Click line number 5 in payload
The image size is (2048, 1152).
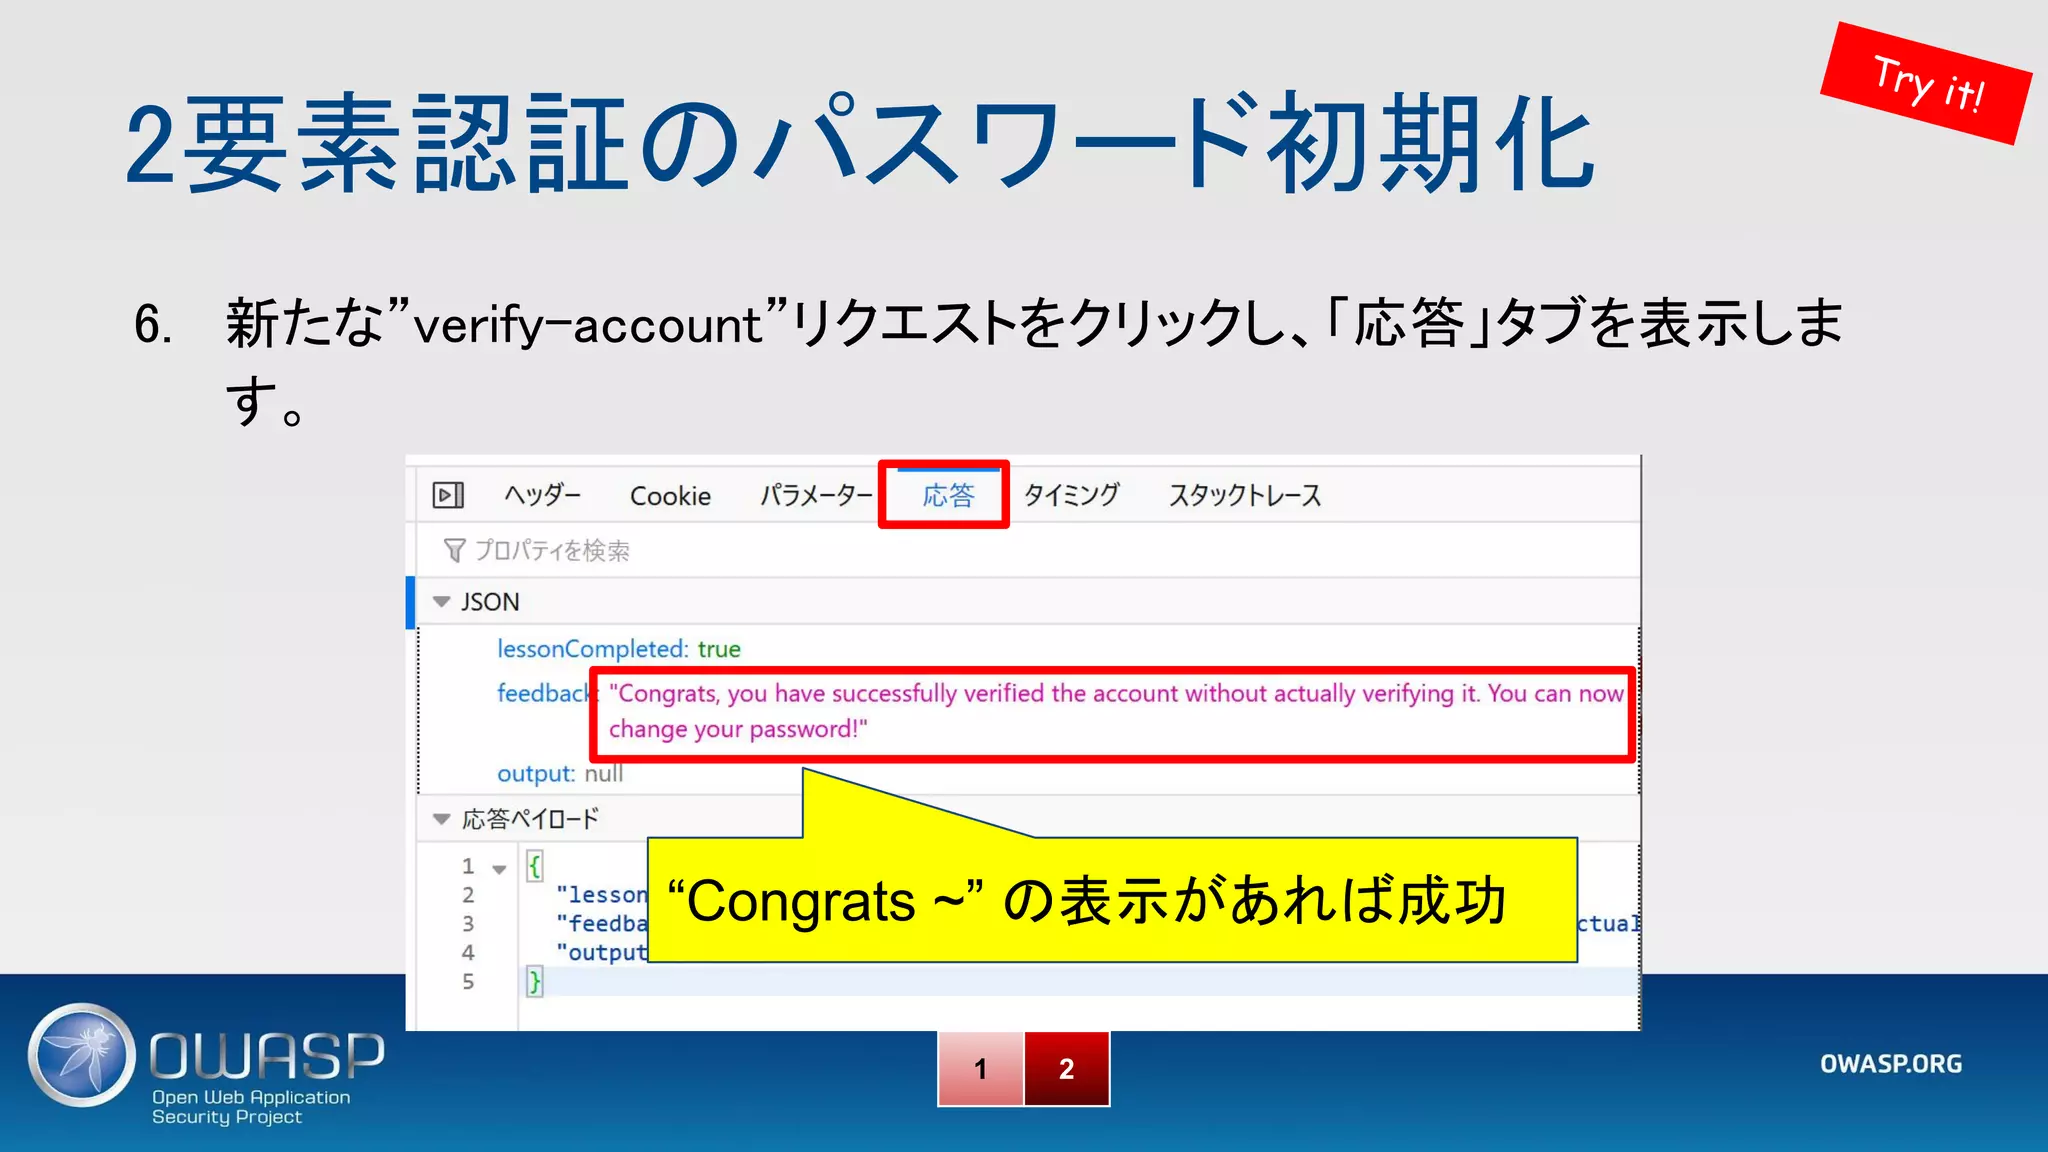pos(468,982)
